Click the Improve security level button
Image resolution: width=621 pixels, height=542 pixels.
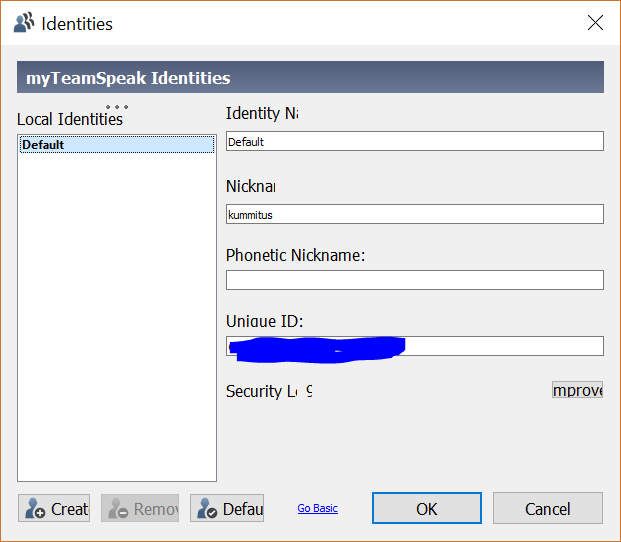point(577,390)
